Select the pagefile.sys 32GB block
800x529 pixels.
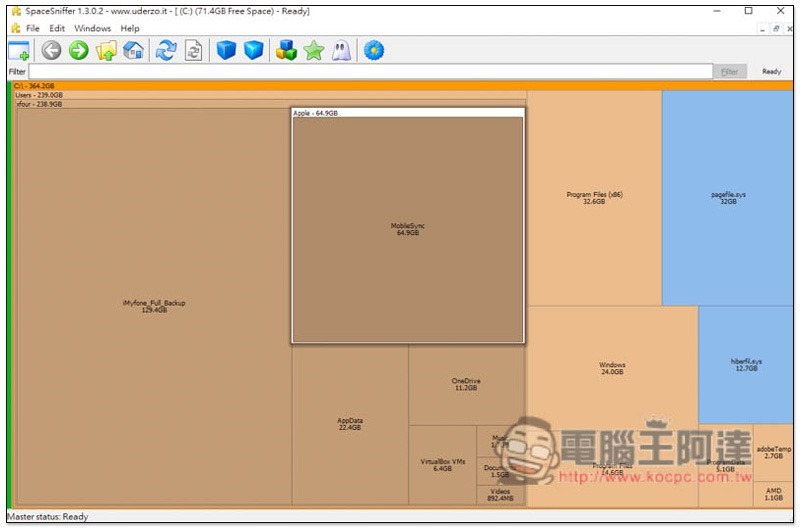(728, 198)
